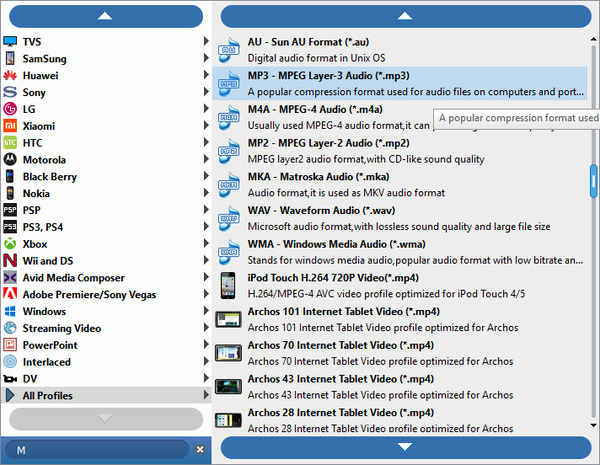This screenshot has width=600, height=465.
Task: Expand the Windows submenu arrow
Action: [206, 310]
